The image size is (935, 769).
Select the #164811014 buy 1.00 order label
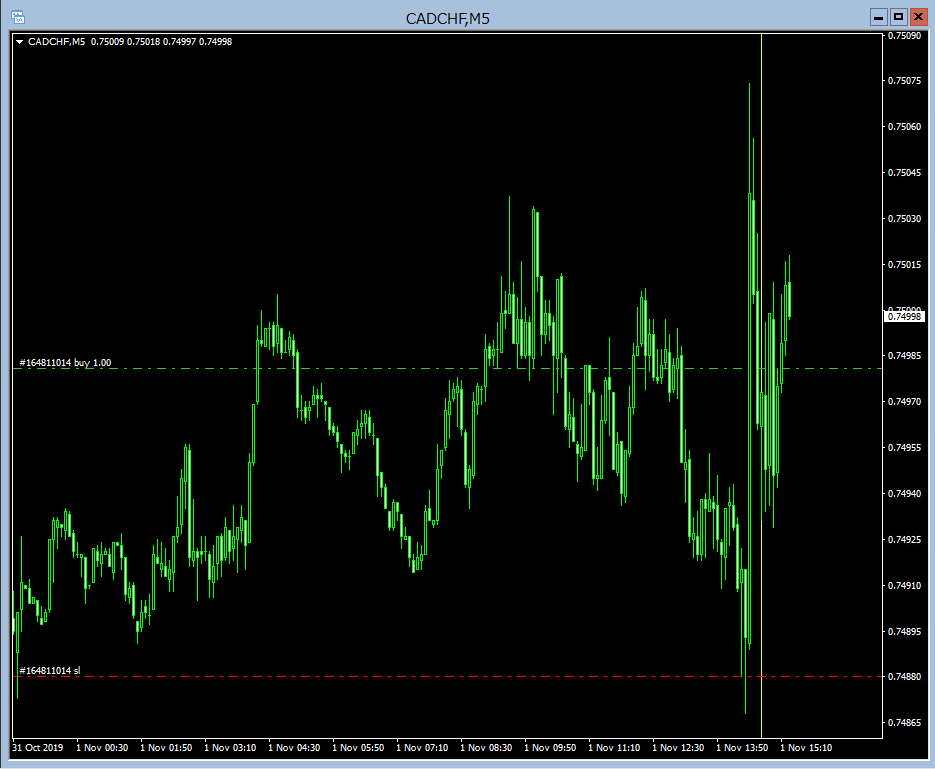(x=65, y=362)
